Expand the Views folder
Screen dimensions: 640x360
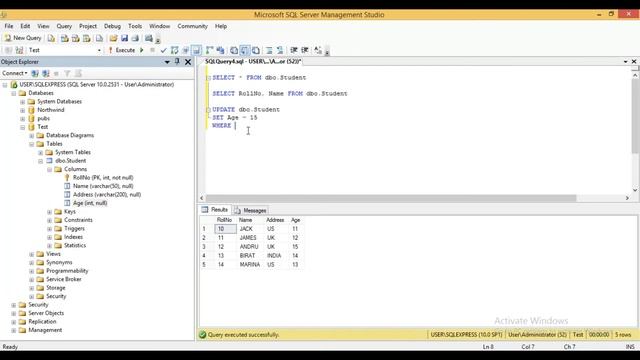pyautogui.click(x=32, y=254)
